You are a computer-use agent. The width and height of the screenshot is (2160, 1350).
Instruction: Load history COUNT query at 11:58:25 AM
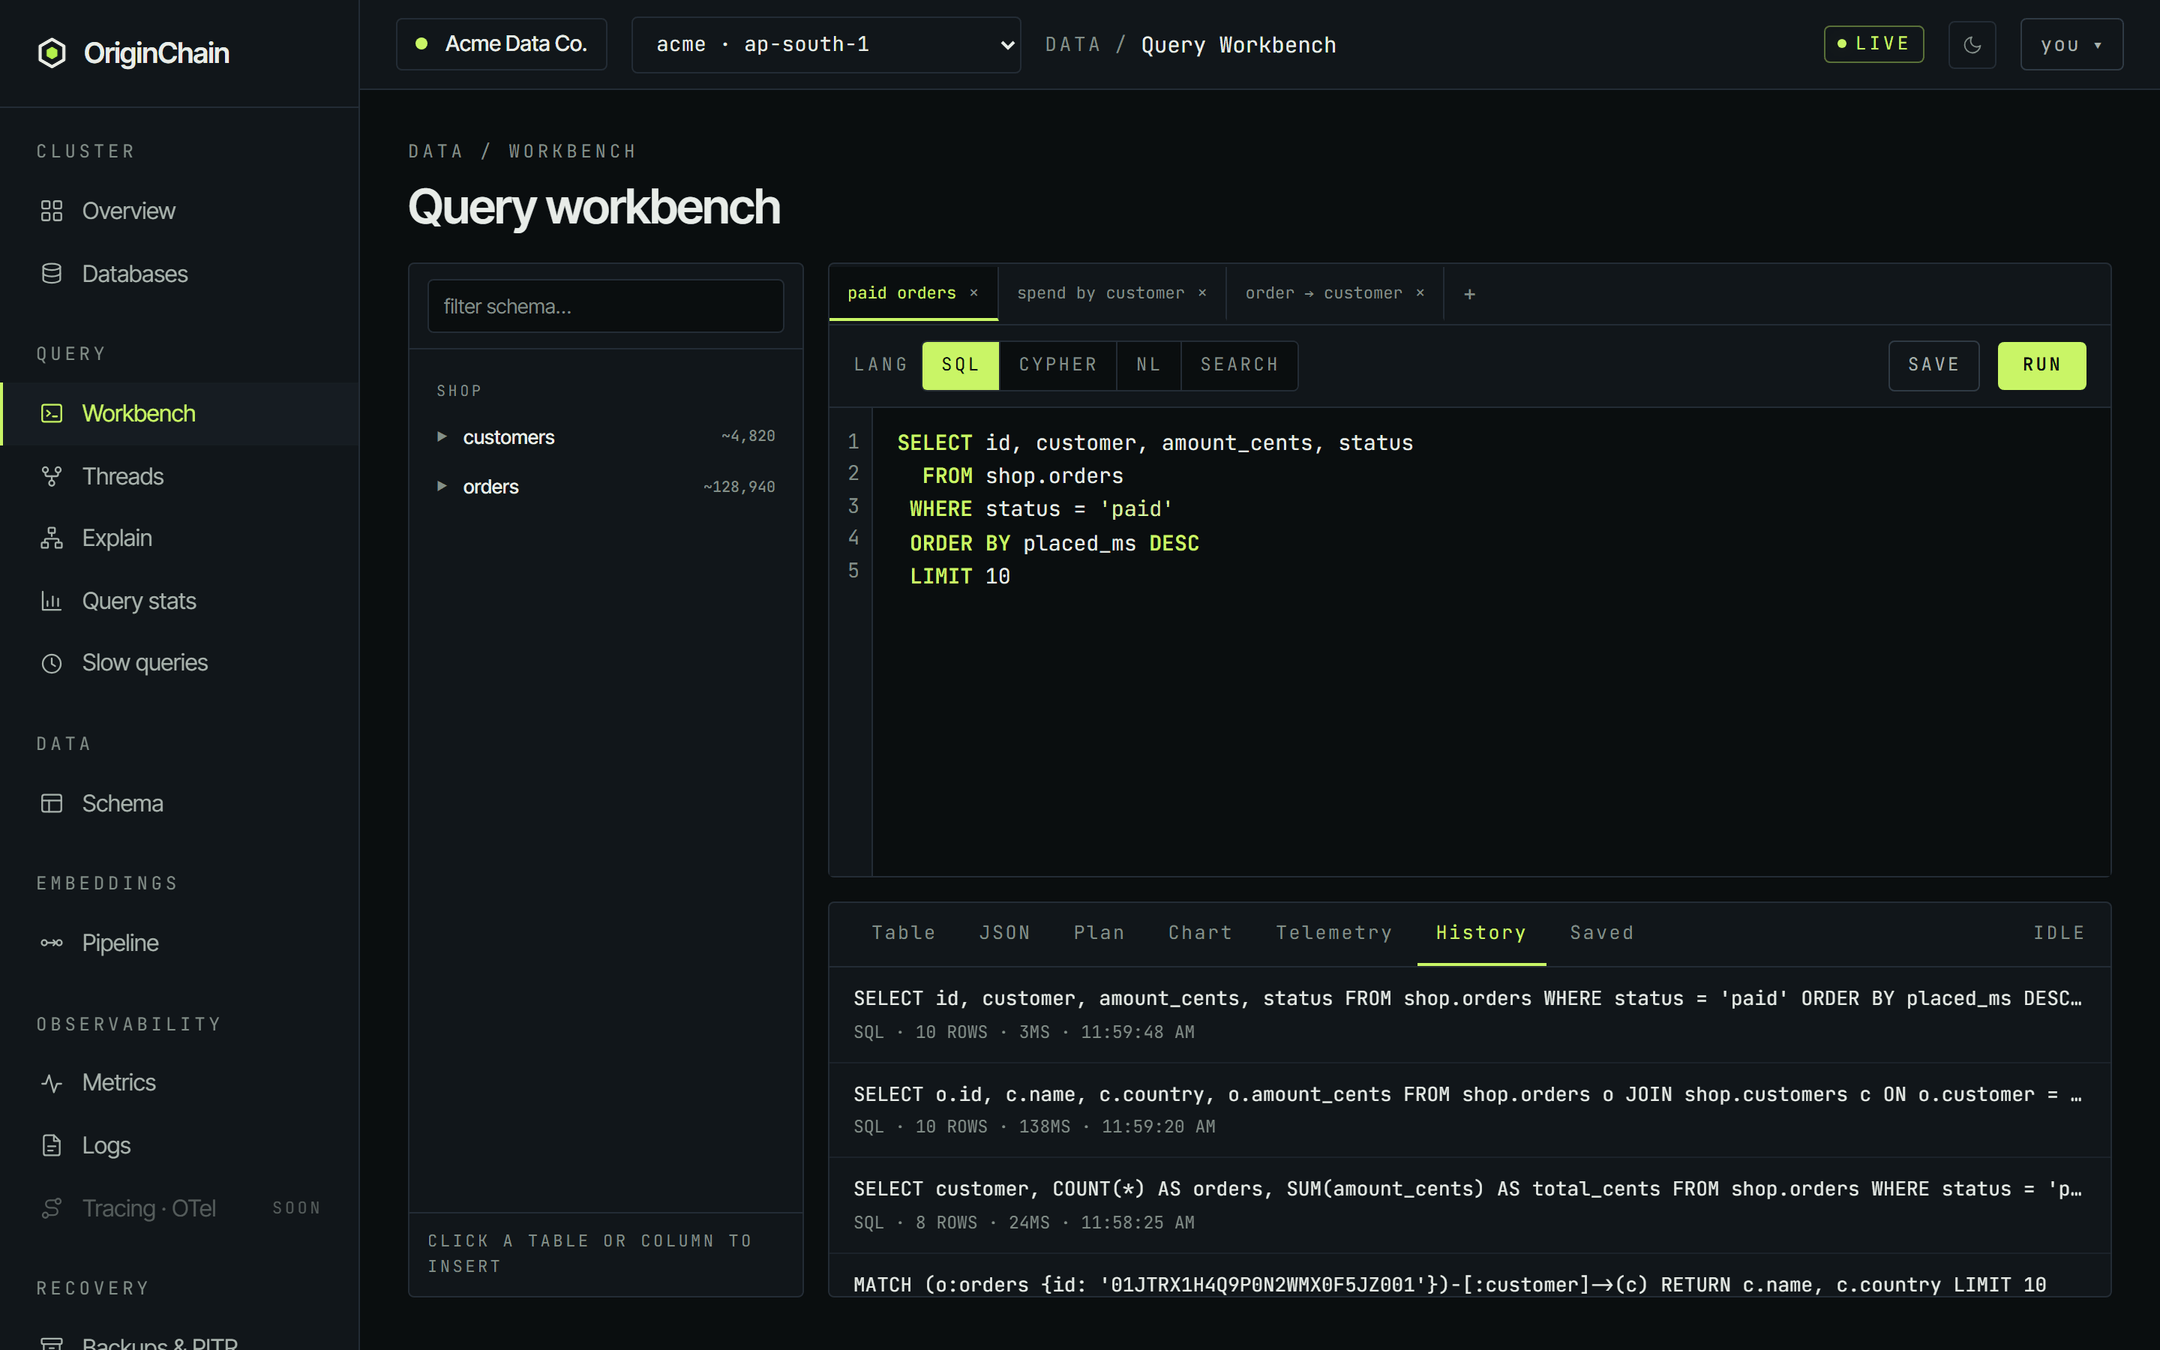(1469, 1205)
